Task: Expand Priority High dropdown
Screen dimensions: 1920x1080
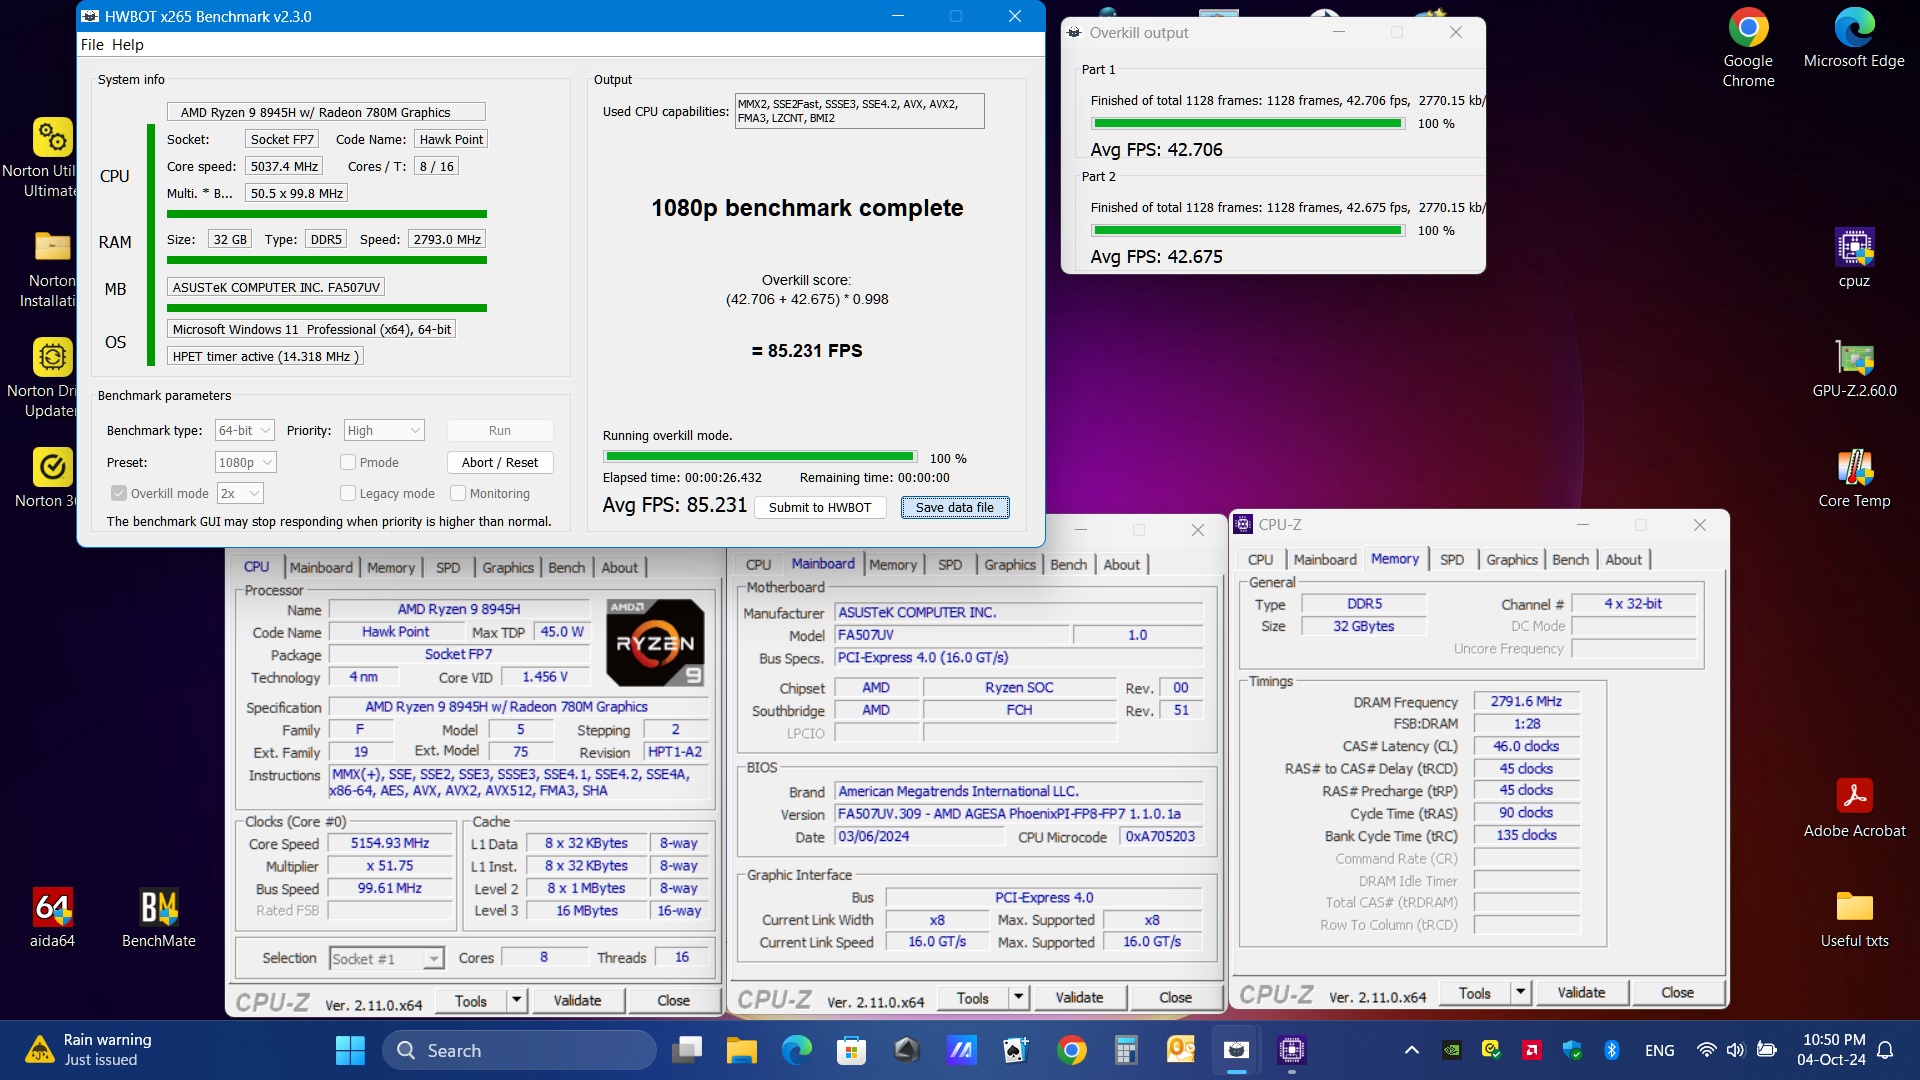Action: click(x=384, y=430)
